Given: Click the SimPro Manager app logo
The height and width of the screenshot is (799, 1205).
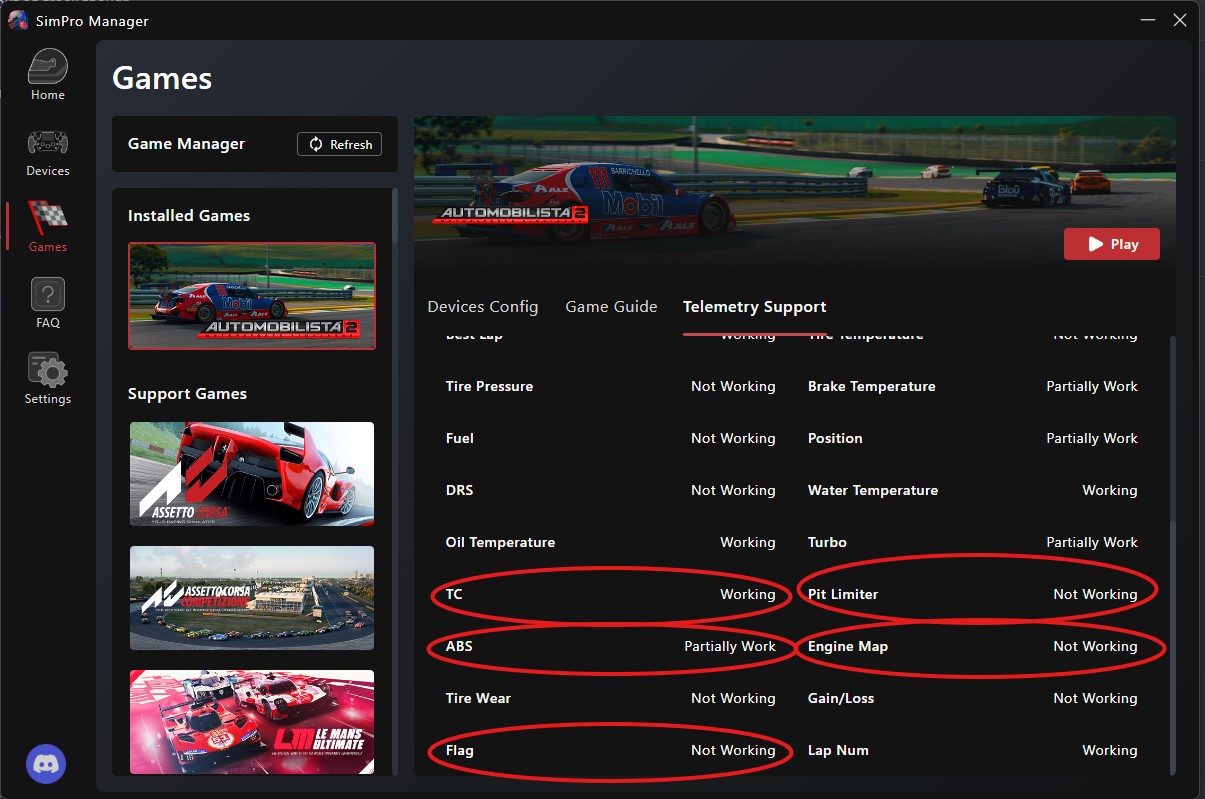Looking at the screenshot, I should [17, 20].
